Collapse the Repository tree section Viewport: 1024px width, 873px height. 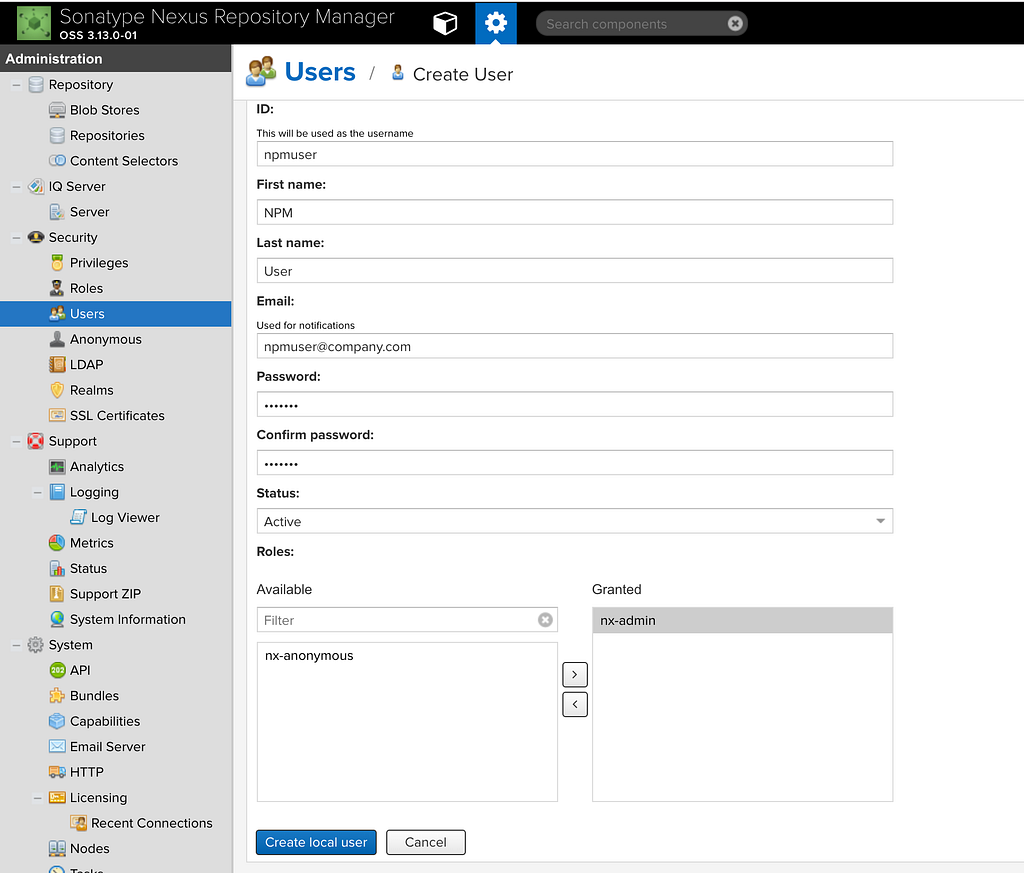click(x=16, y=85)
